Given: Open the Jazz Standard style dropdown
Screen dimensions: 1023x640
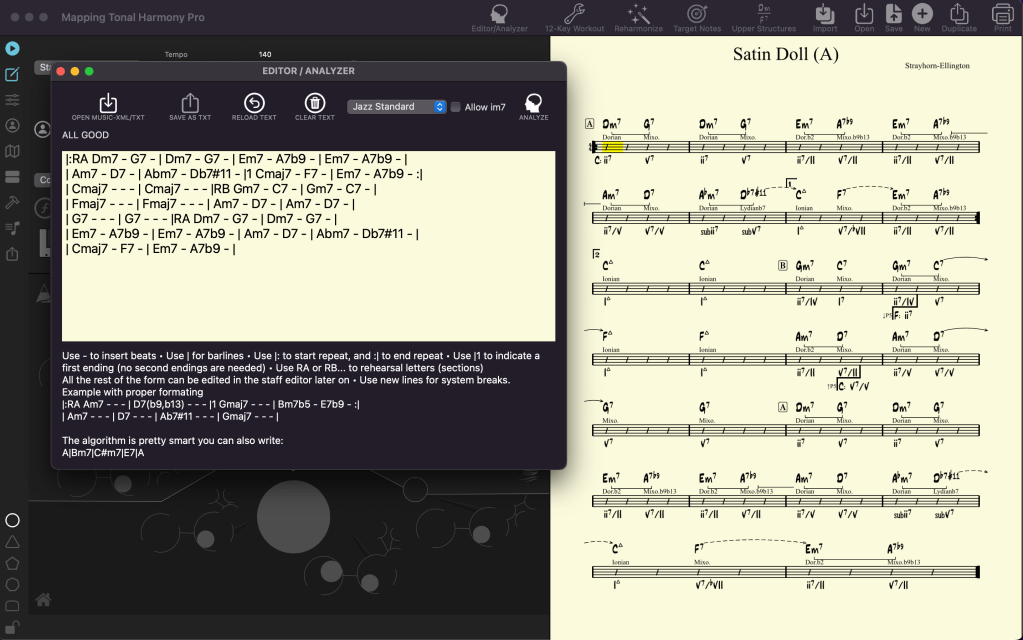Looking at the screenshot, I should pyautogui.click(x=397, y=107).
